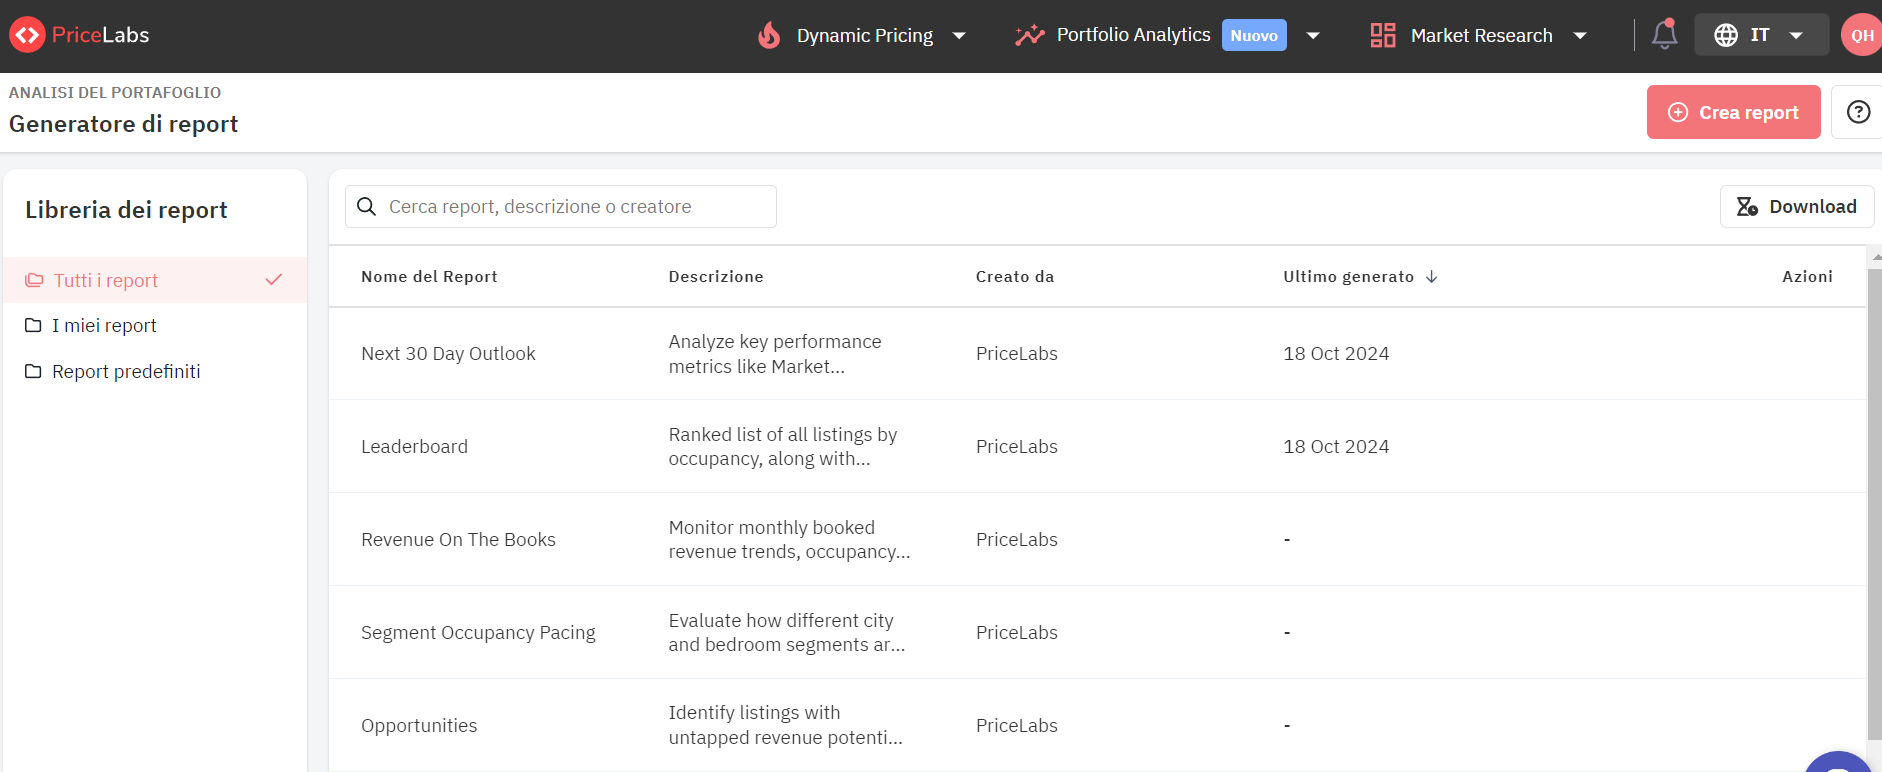Open the QH user avatar
This screenshot has height=772, width=1882.
(1861, 35)
